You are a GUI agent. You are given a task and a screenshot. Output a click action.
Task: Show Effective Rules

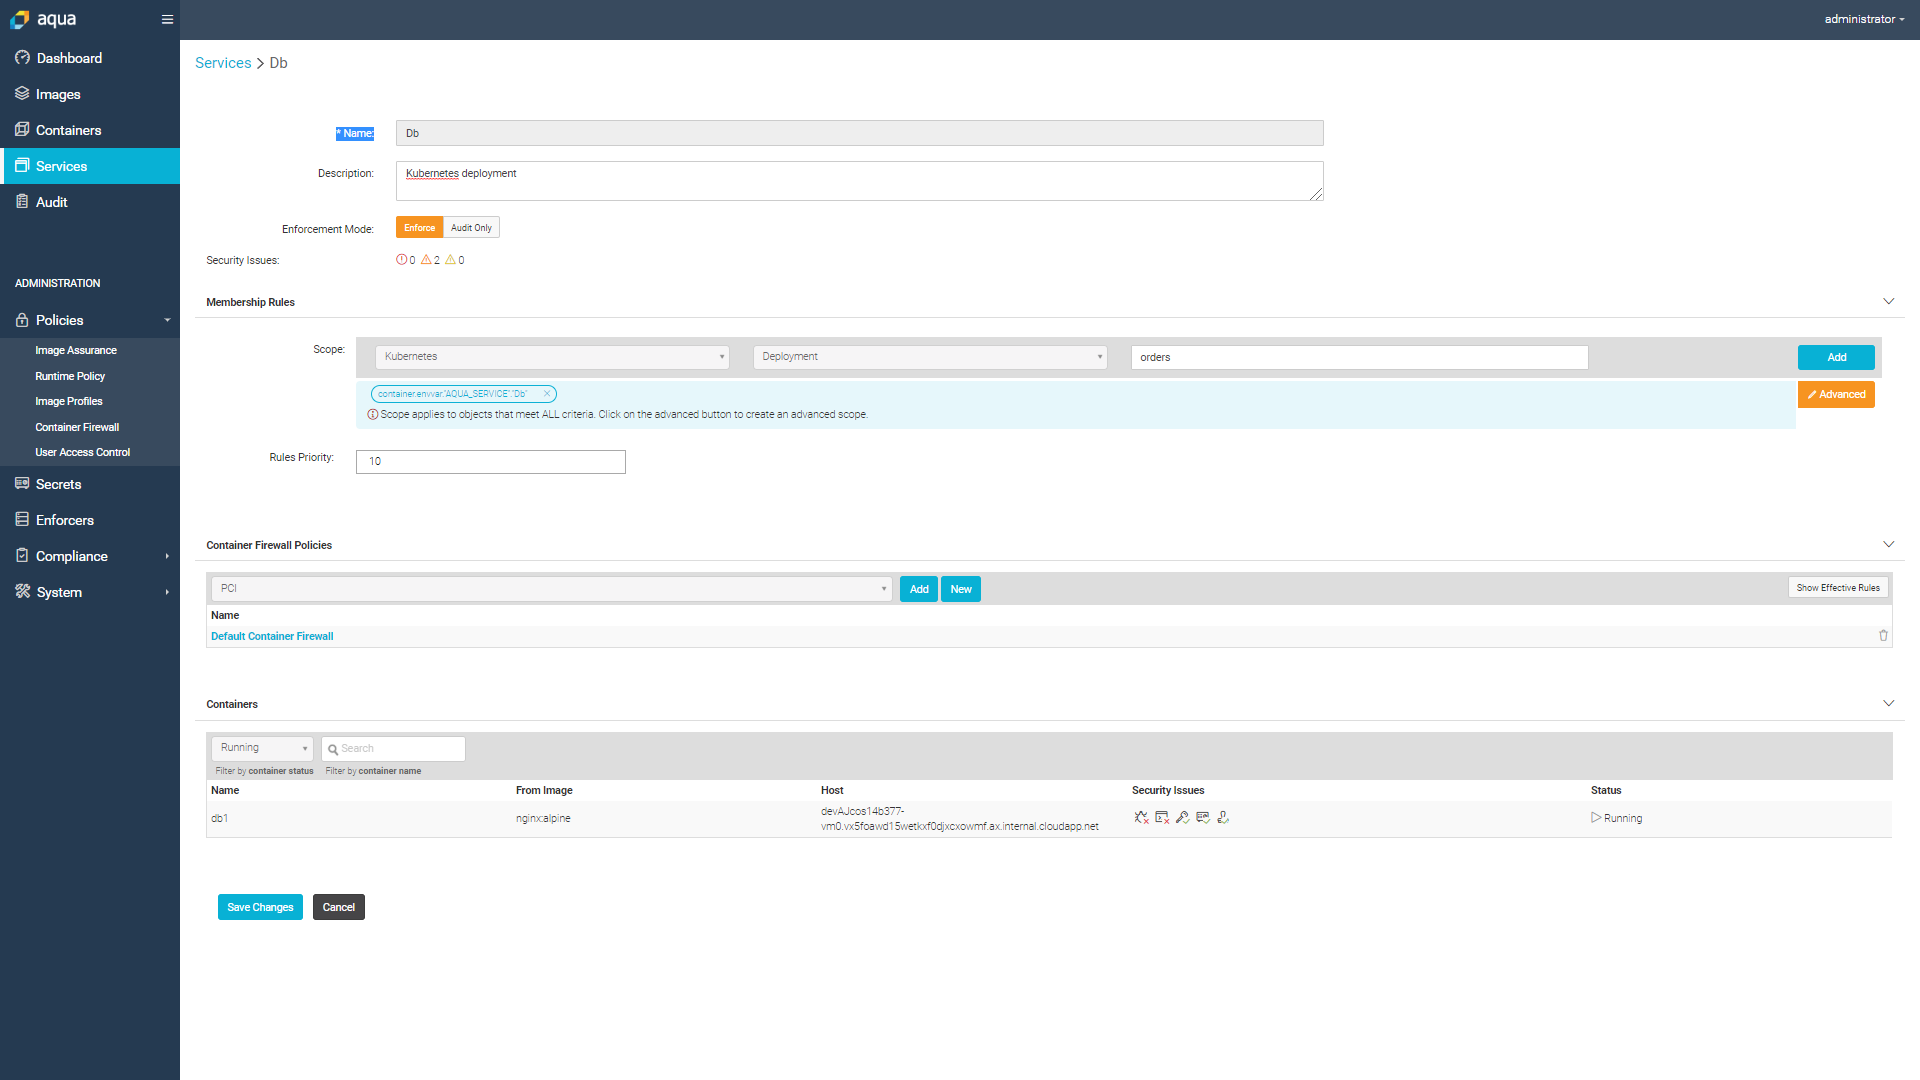click(x=1838, y=588)
